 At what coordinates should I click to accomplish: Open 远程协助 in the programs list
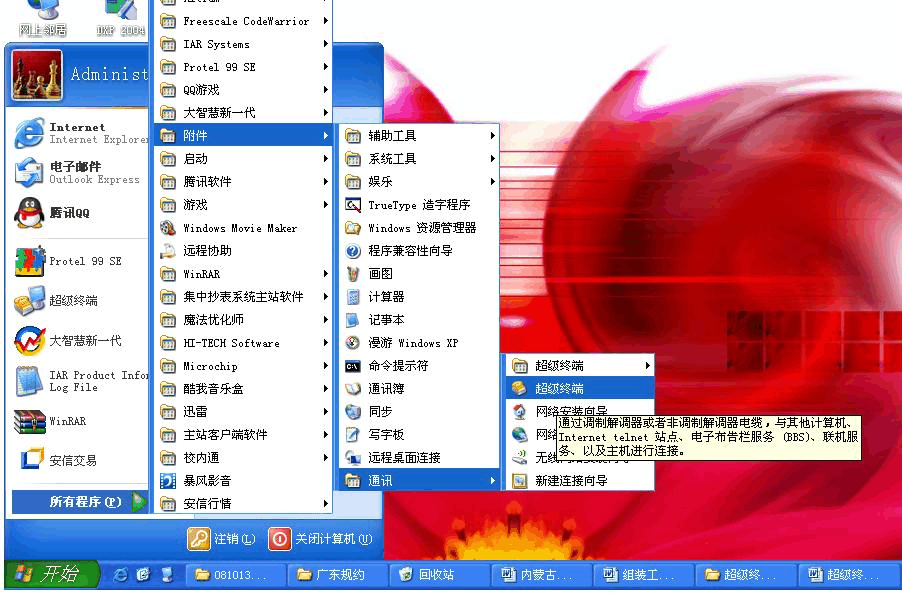click(x=243, y=251)
